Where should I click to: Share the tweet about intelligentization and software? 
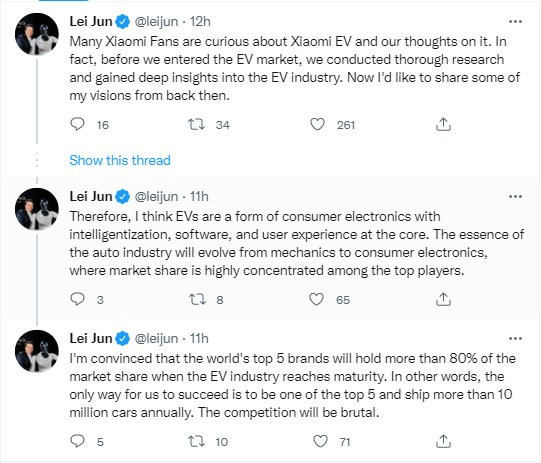(443, 299)
